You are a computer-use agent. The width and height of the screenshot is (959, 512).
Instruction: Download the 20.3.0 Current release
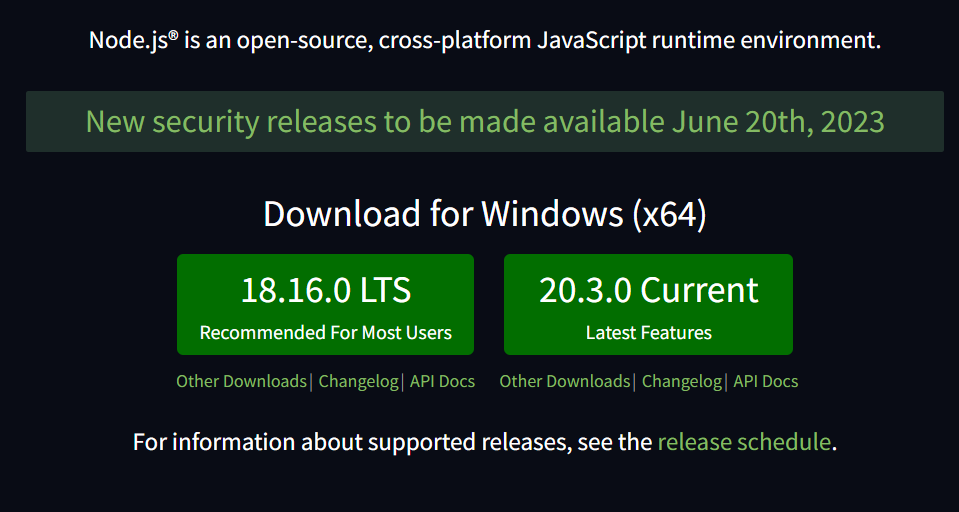coord(648,305)
